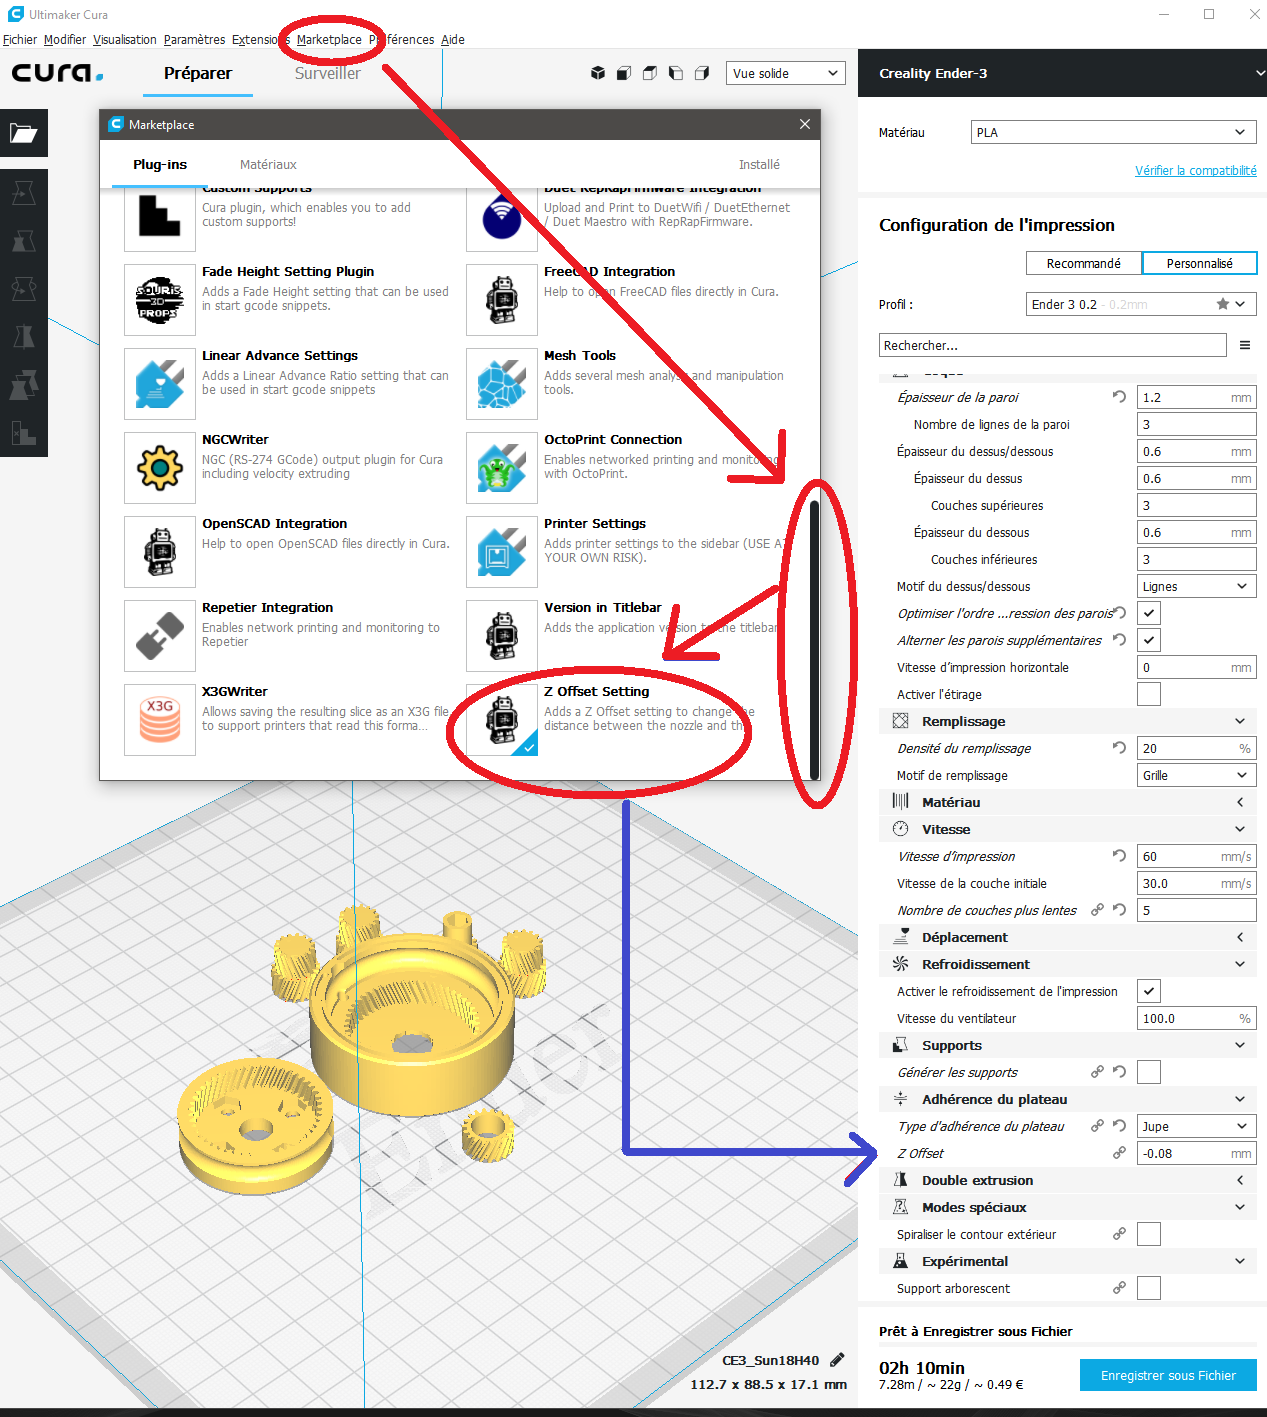Expand the Double extrusion section
This screenshot has width=1267, height=1417.
(1068, 1180)
